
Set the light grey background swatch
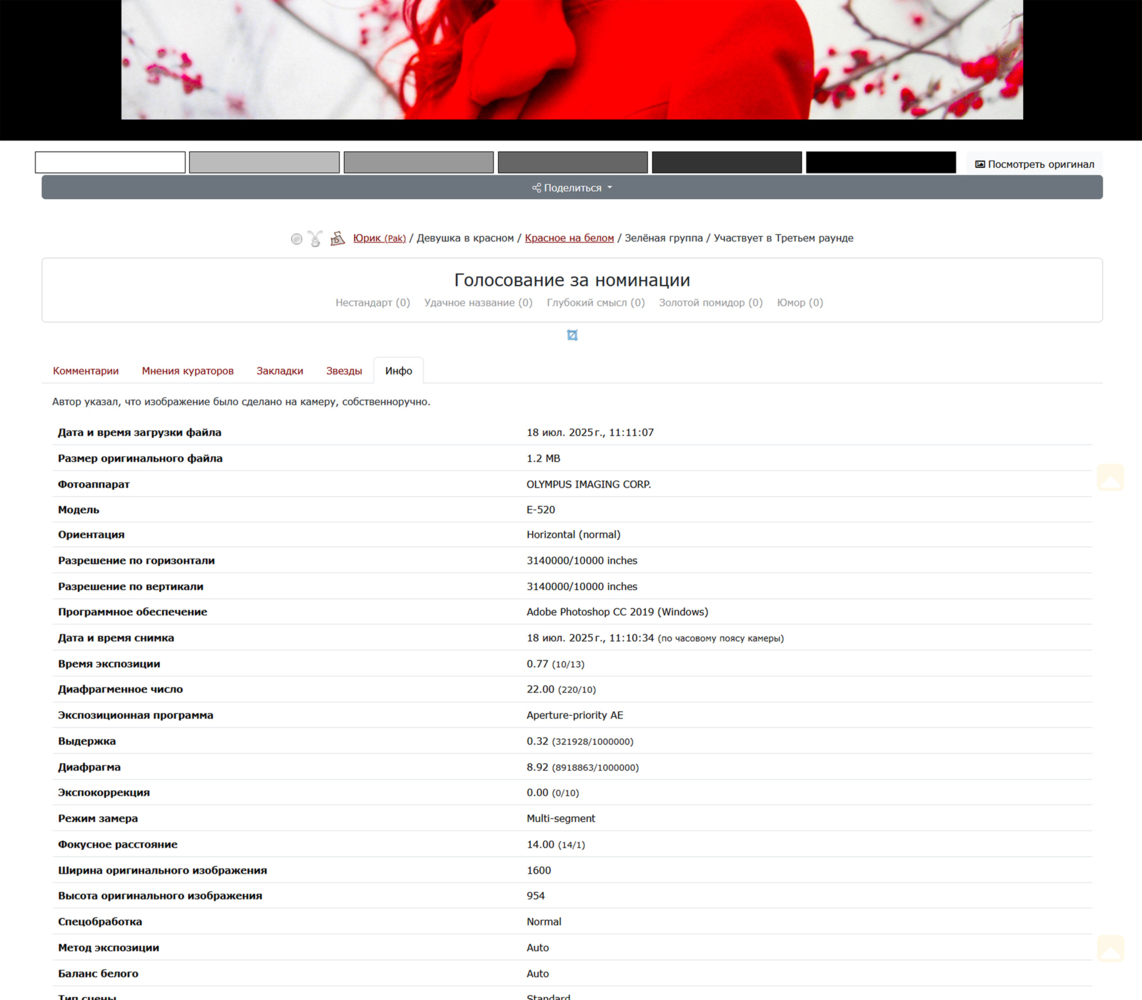[x=264, y=162]
